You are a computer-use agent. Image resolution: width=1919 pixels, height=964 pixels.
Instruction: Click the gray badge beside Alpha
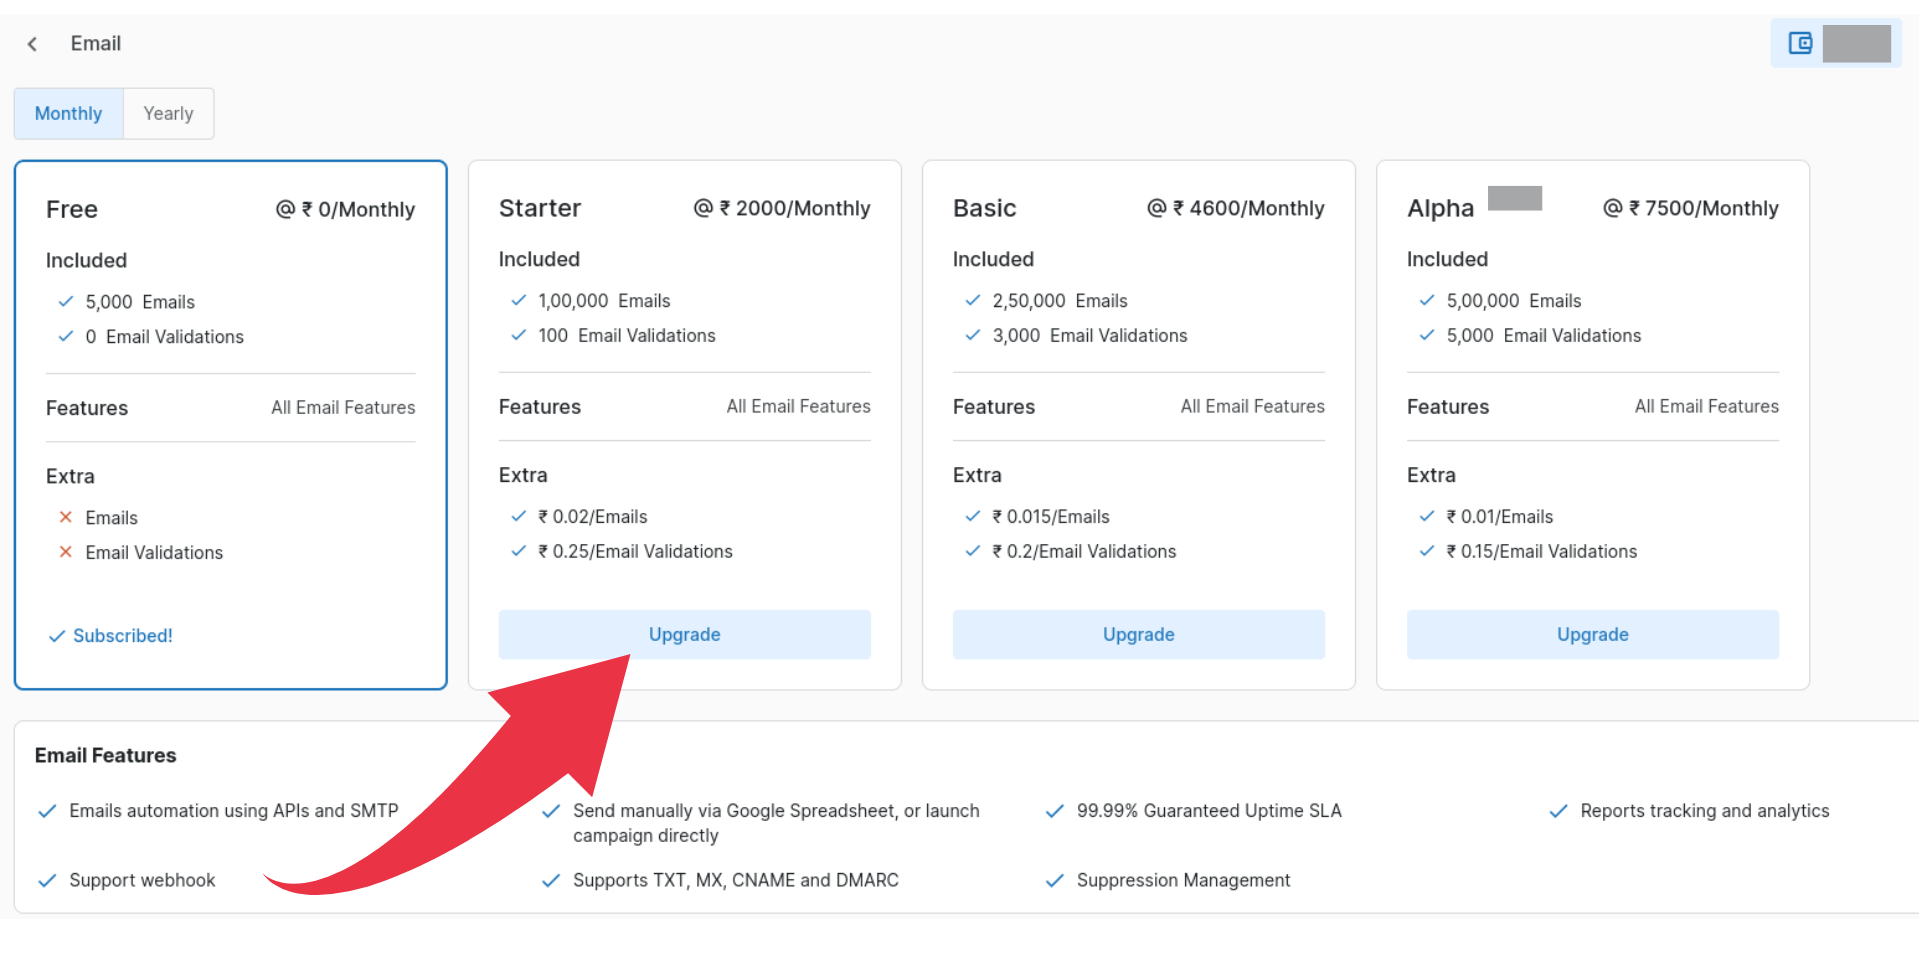(1514, 198)
